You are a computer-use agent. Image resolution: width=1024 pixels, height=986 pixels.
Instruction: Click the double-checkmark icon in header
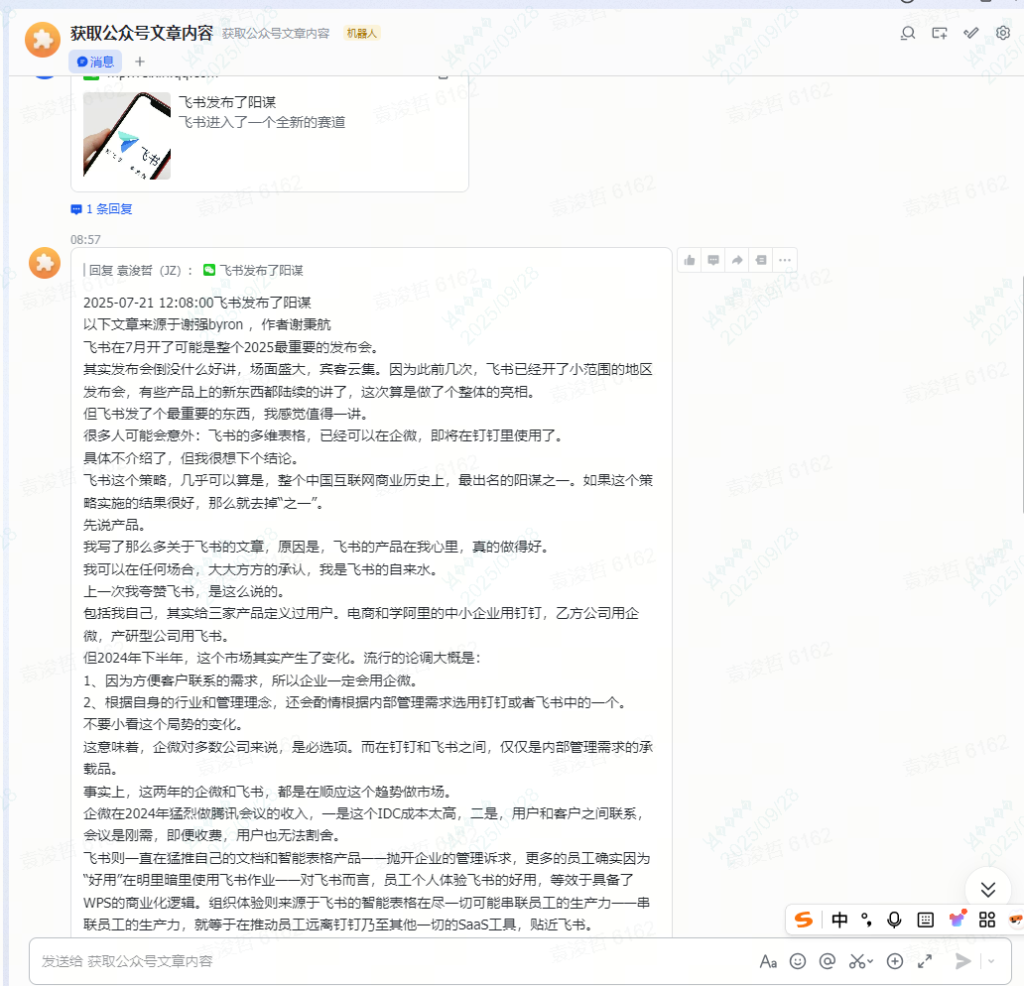(x=971, y=33)
